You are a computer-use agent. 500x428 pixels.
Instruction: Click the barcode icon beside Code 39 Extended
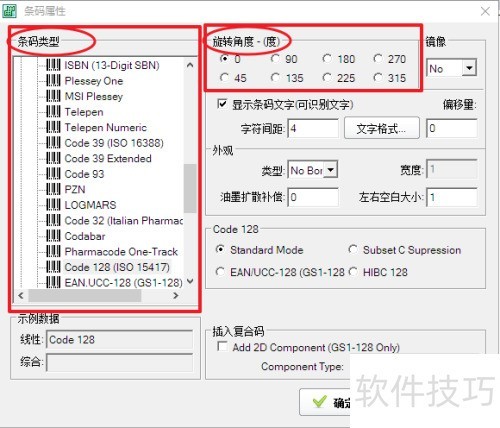[x=53, y=158]
